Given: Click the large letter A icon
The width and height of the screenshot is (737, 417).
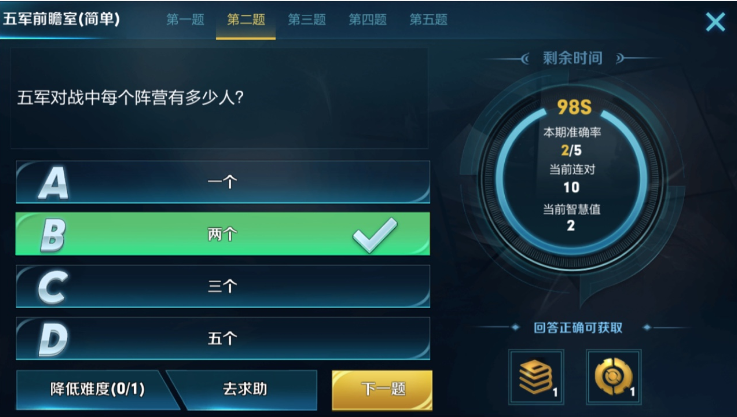Looking at the screenshot, I should (54, 182).
